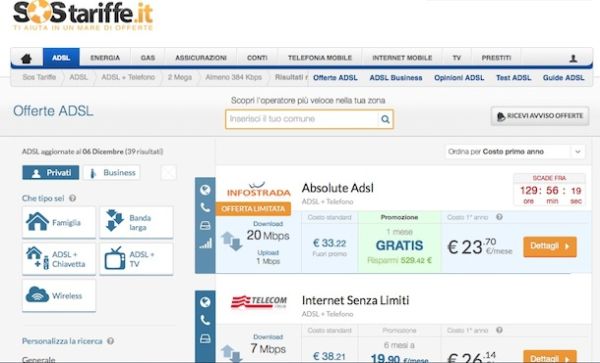This screenshot has width=600, height=363.
Task: Open the Ordina per Costo primo anno dropdown
Action: [515, 152]
